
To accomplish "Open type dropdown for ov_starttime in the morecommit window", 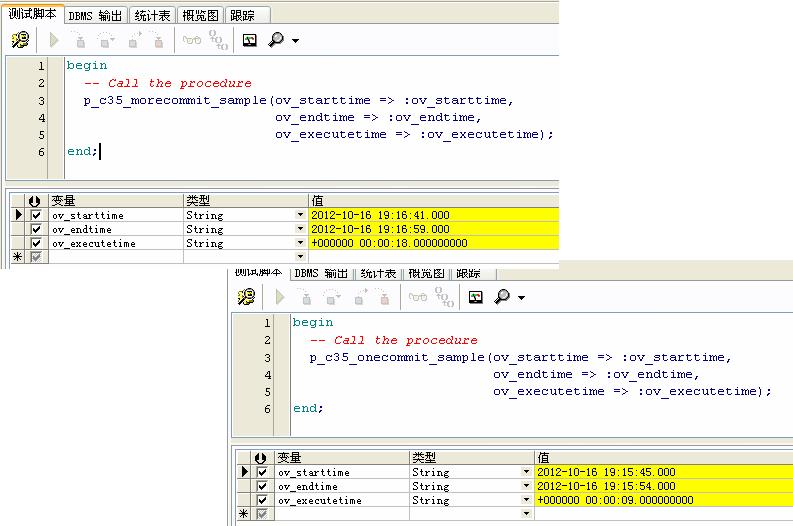I will coord(300,215).
